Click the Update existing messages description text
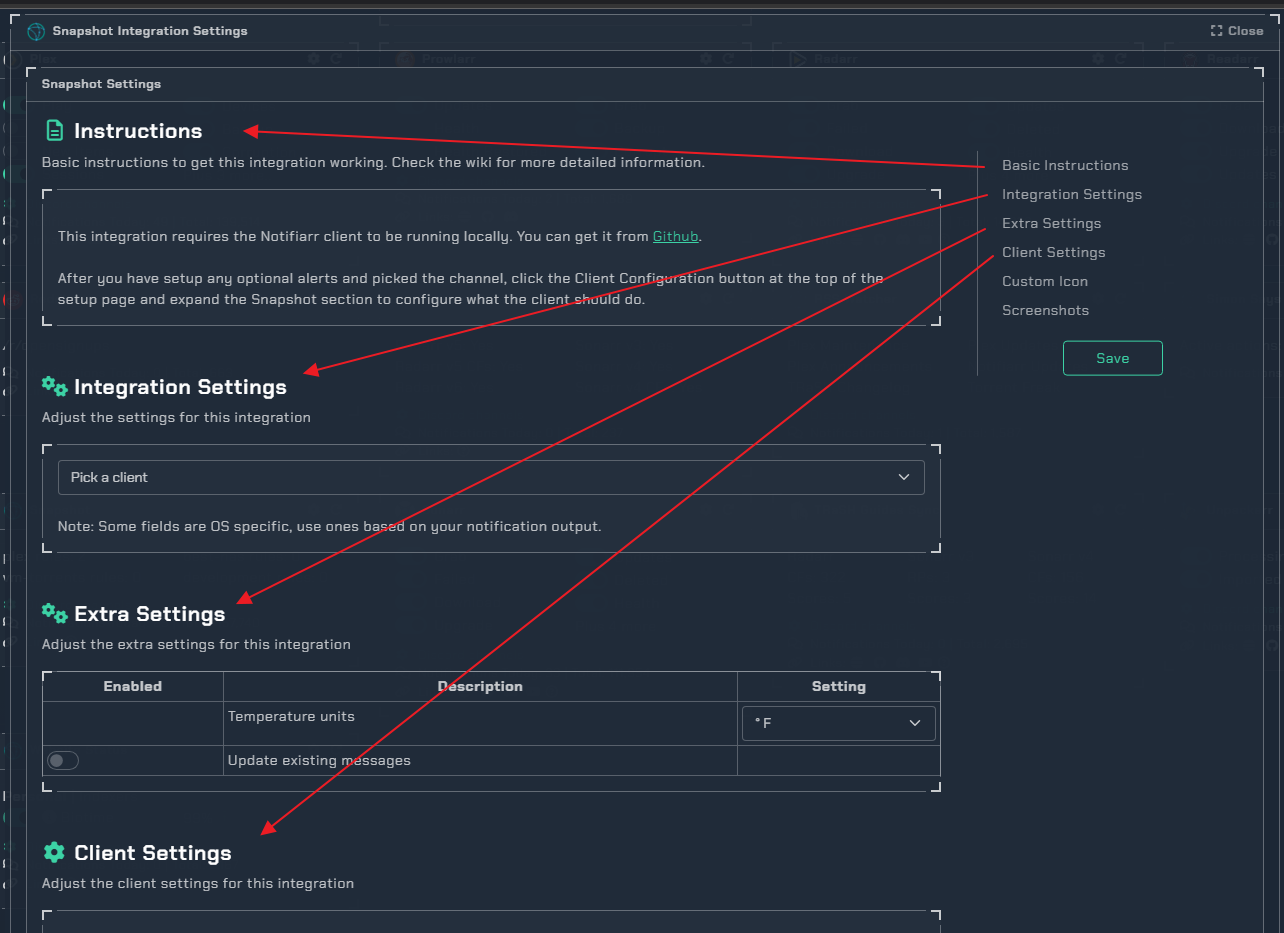 (319, 760)
